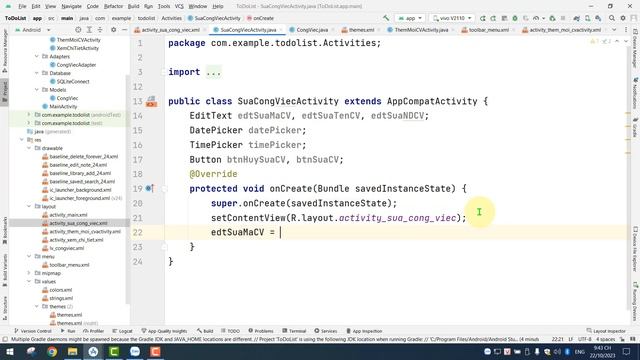640x360 pixels.
Task: Click Expand All in project panel
Action: pyautogui.click(x=89, y=30)
